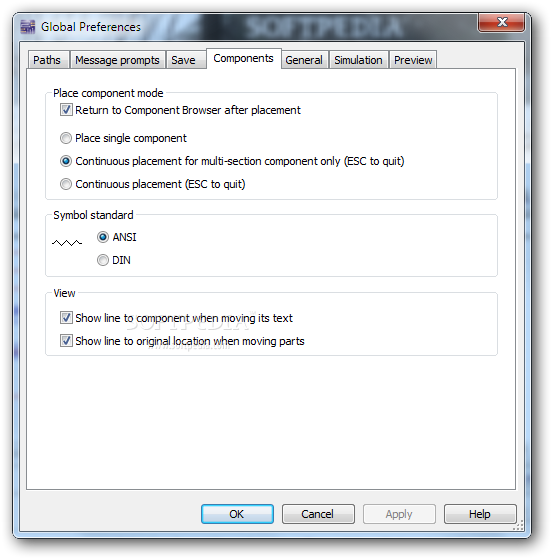This screenshot has height=559, width=552.
Task: Confirm settings with the OK button
Action: (237, 514)
